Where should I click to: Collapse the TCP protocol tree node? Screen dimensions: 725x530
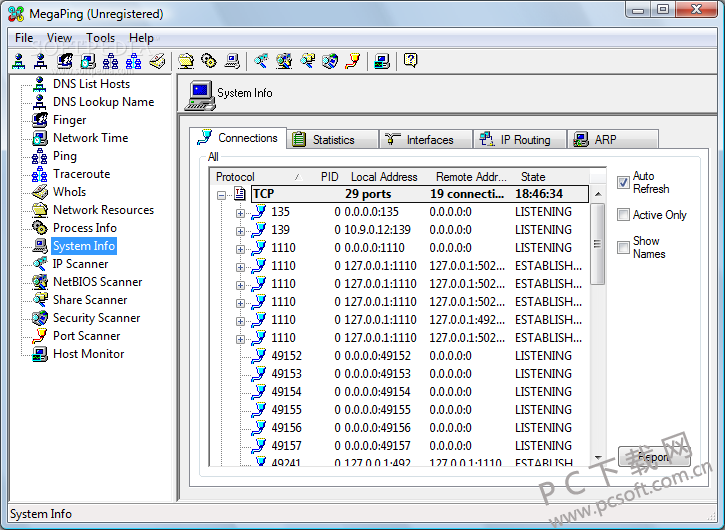point(221,195)
